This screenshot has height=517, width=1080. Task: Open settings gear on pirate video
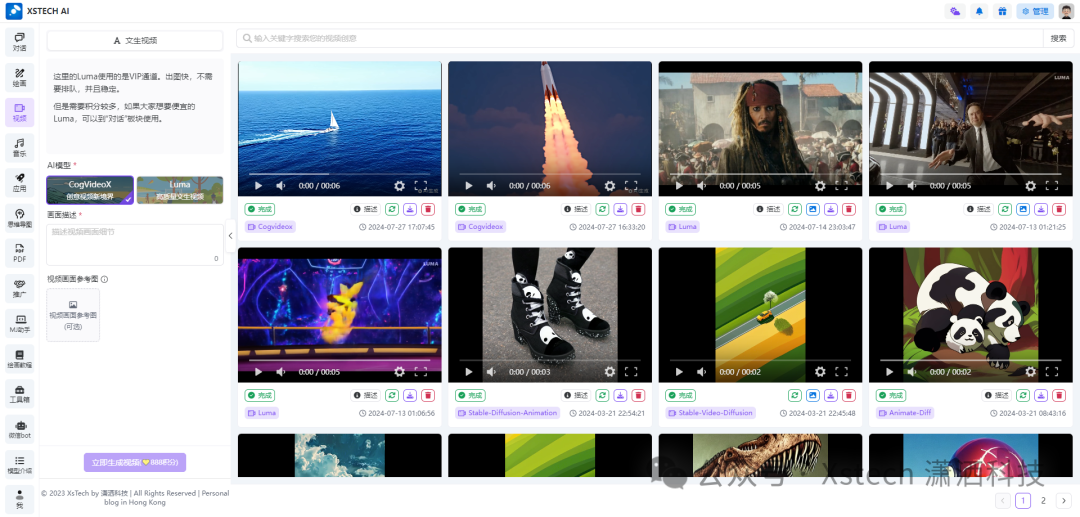click(820, 186)
